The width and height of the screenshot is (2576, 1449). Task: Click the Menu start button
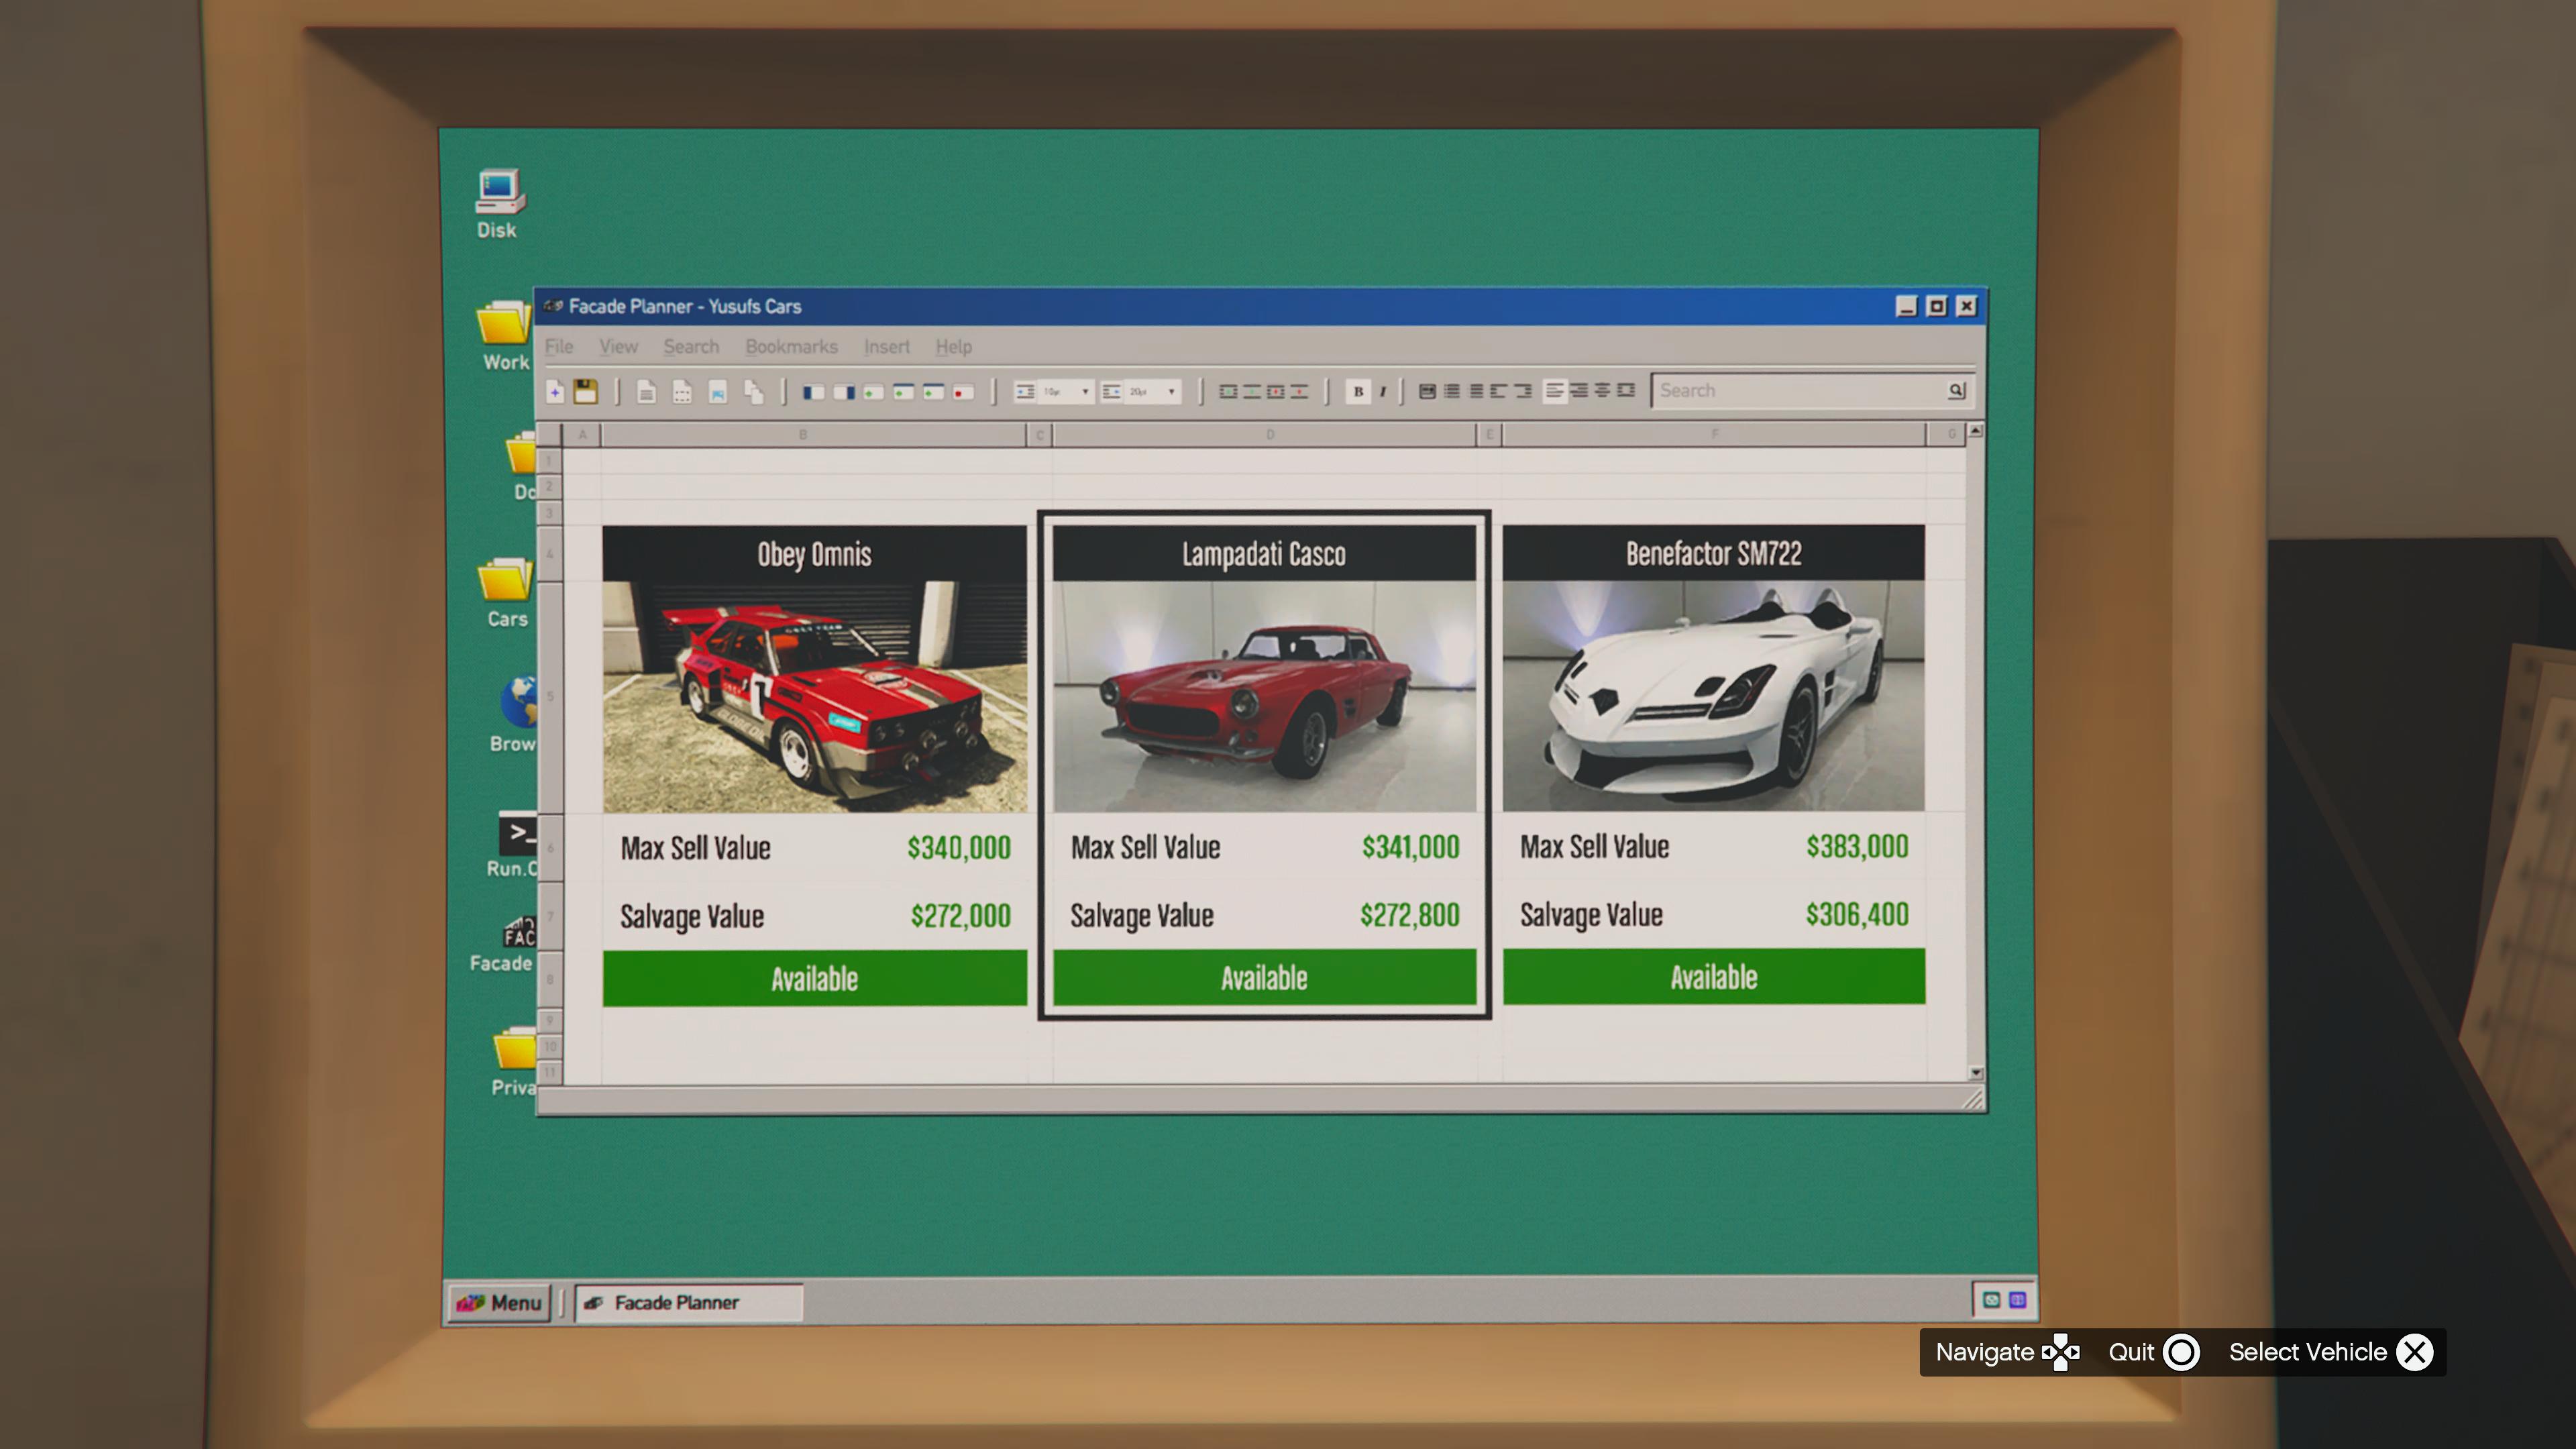(x=499, y=1302)
